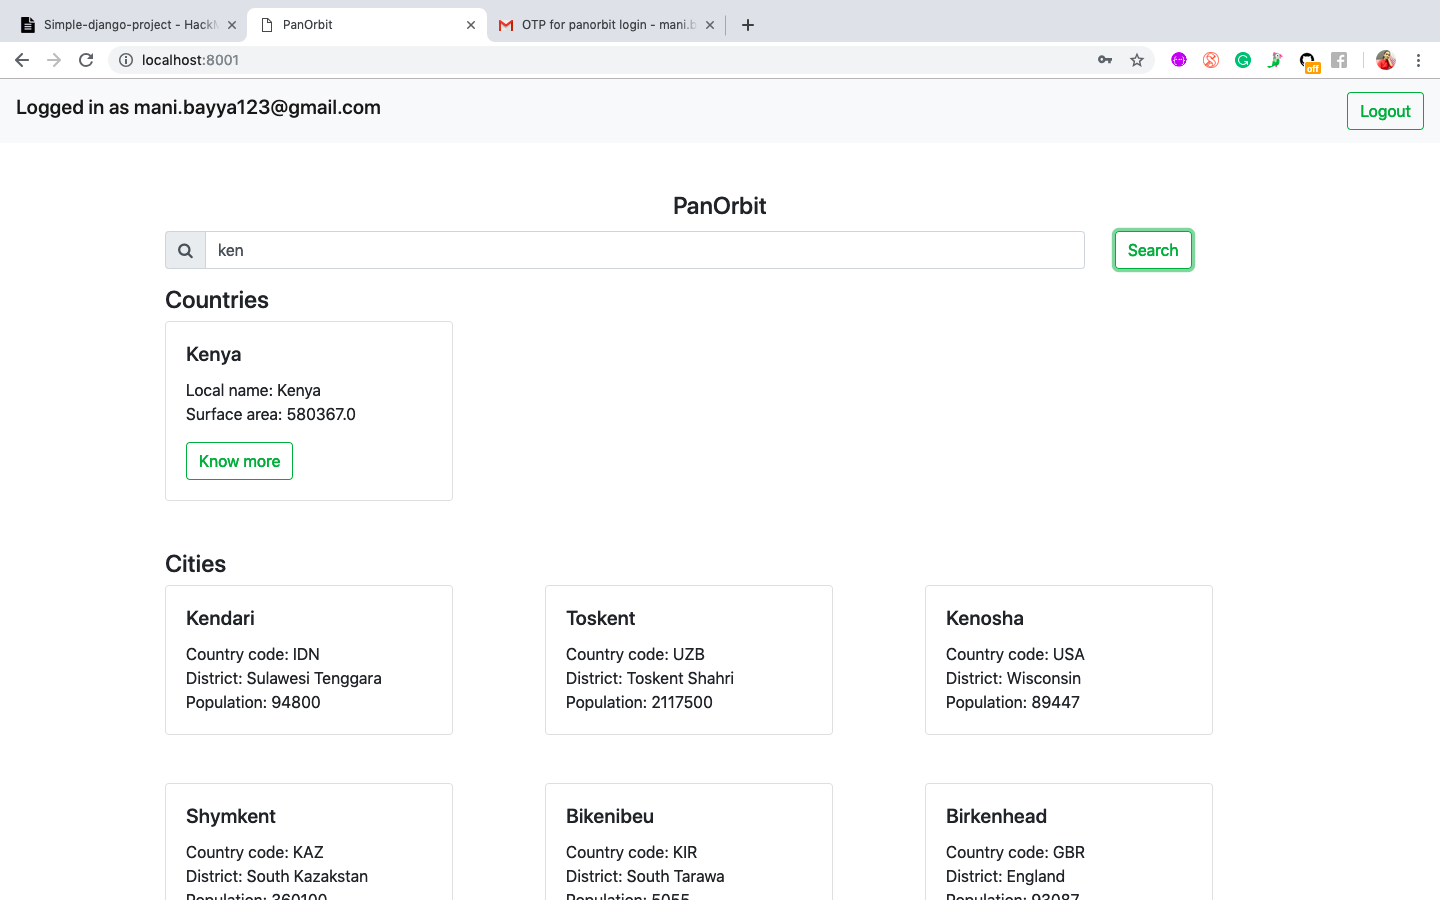Click the localhost:8001 address bar
Viewport: 1440px width, 900px height.
[600, 60]
